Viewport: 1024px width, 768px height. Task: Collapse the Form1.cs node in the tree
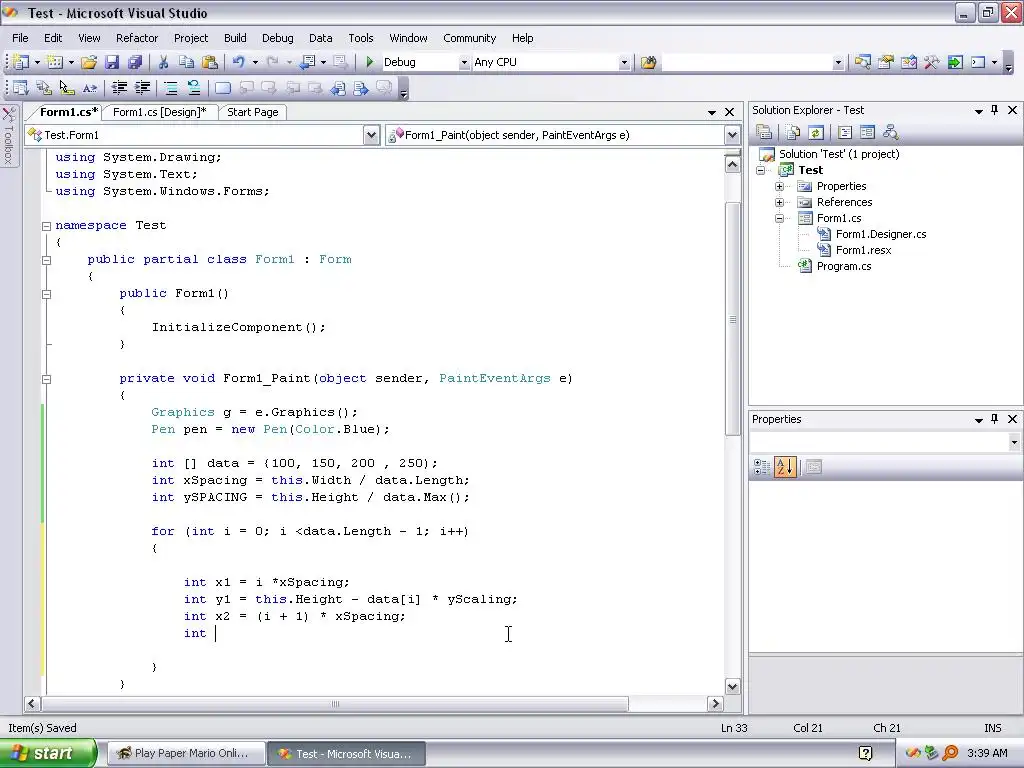779,218
